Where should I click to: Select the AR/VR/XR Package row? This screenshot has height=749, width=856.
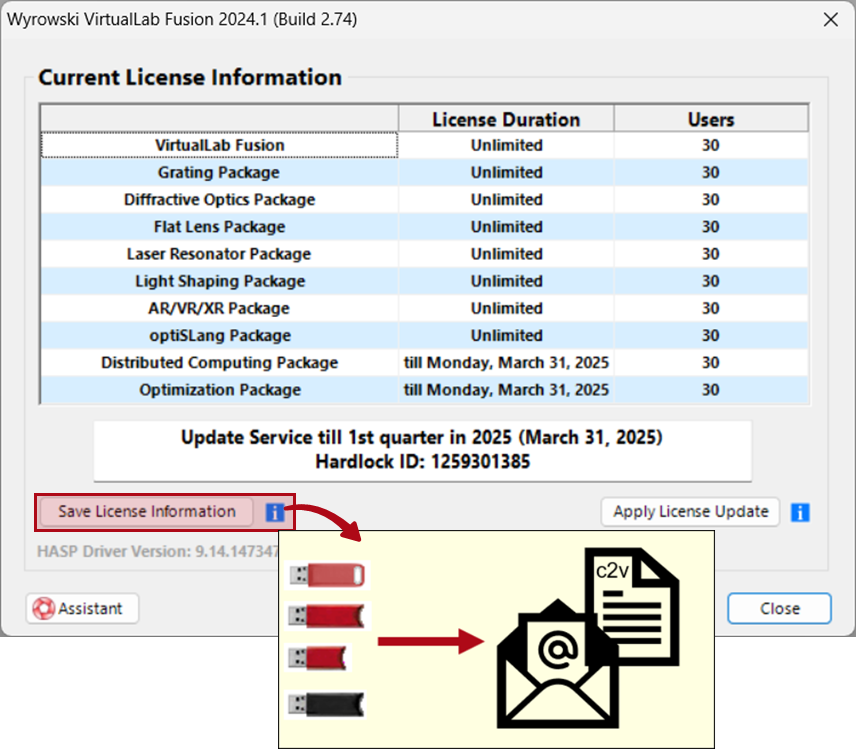tap(425, 308)
